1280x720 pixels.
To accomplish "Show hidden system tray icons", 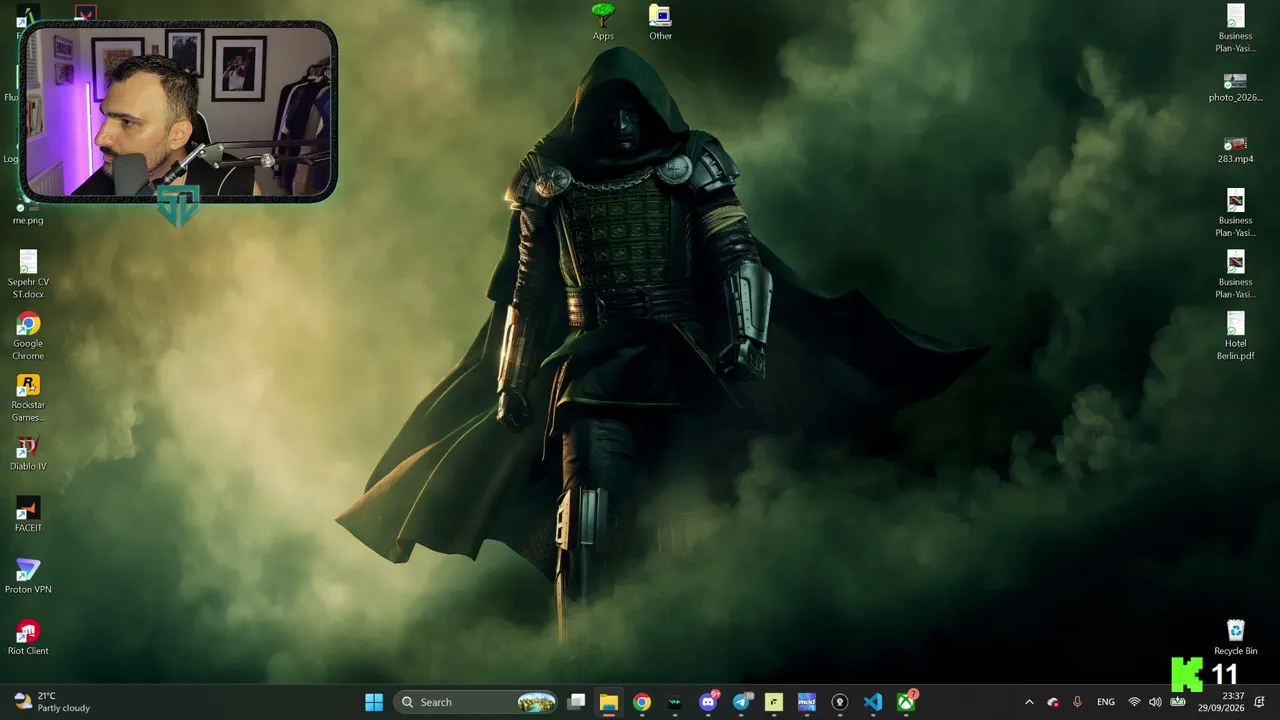I will coord(1029,702).
